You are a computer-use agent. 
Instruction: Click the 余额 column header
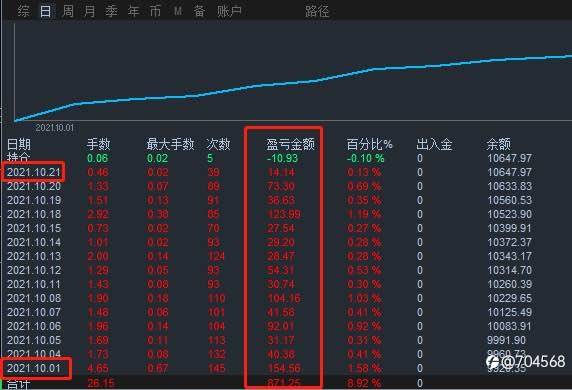tap(498, 144)
